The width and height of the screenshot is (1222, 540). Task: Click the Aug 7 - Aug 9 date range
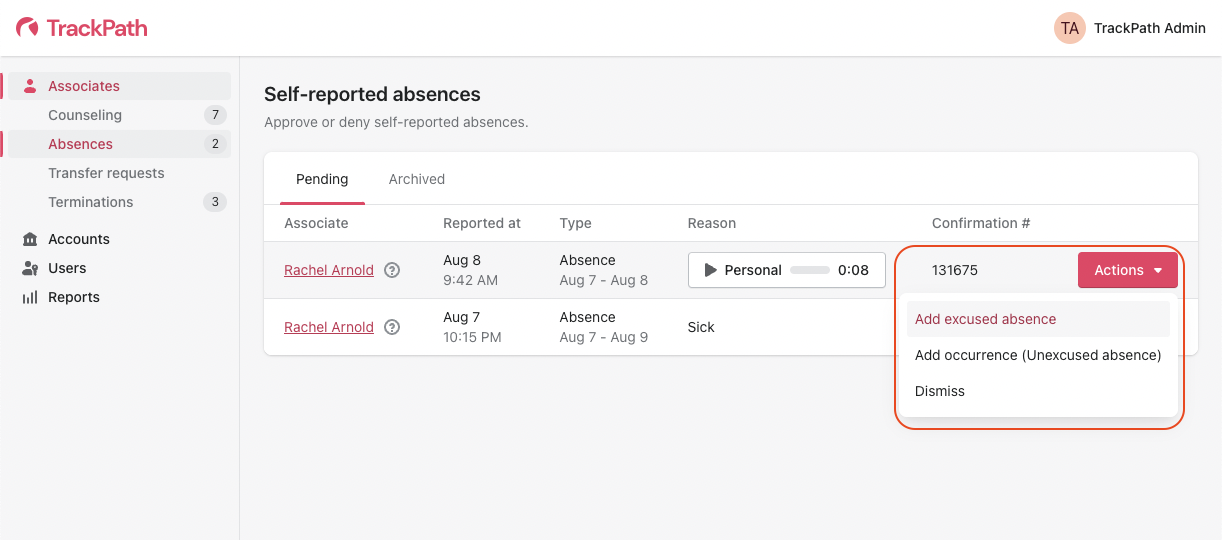pyautogui.click(x=604, y=337)
